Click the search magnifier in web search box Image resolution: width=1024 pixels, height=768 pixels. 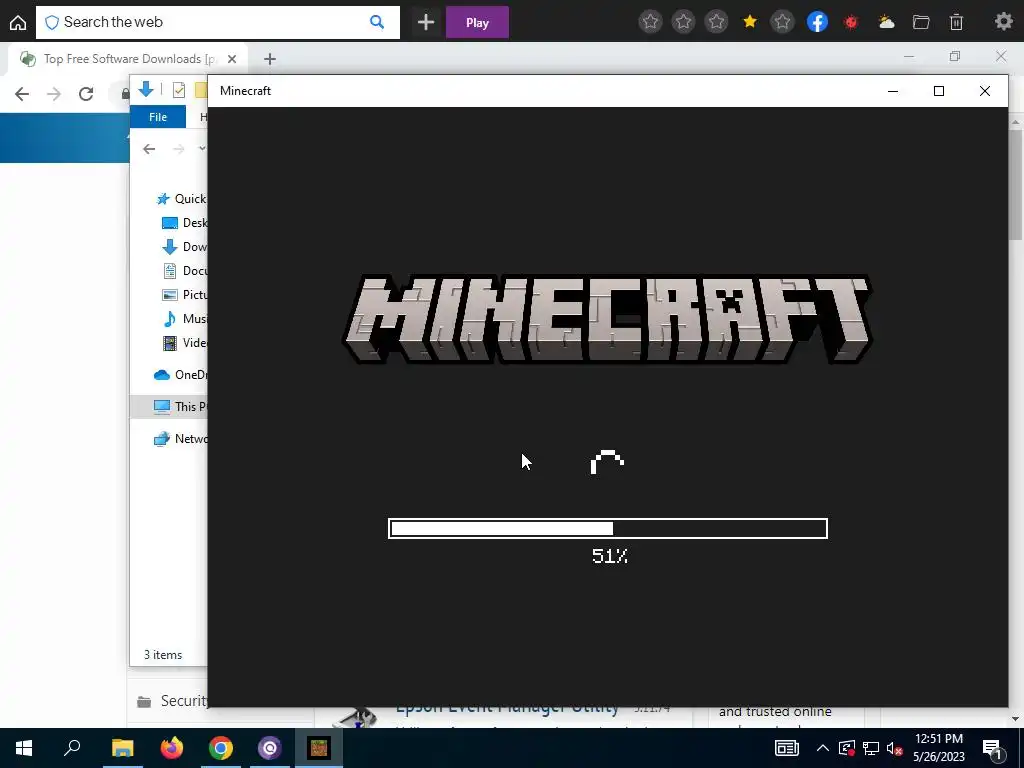[x=377, y=22]
